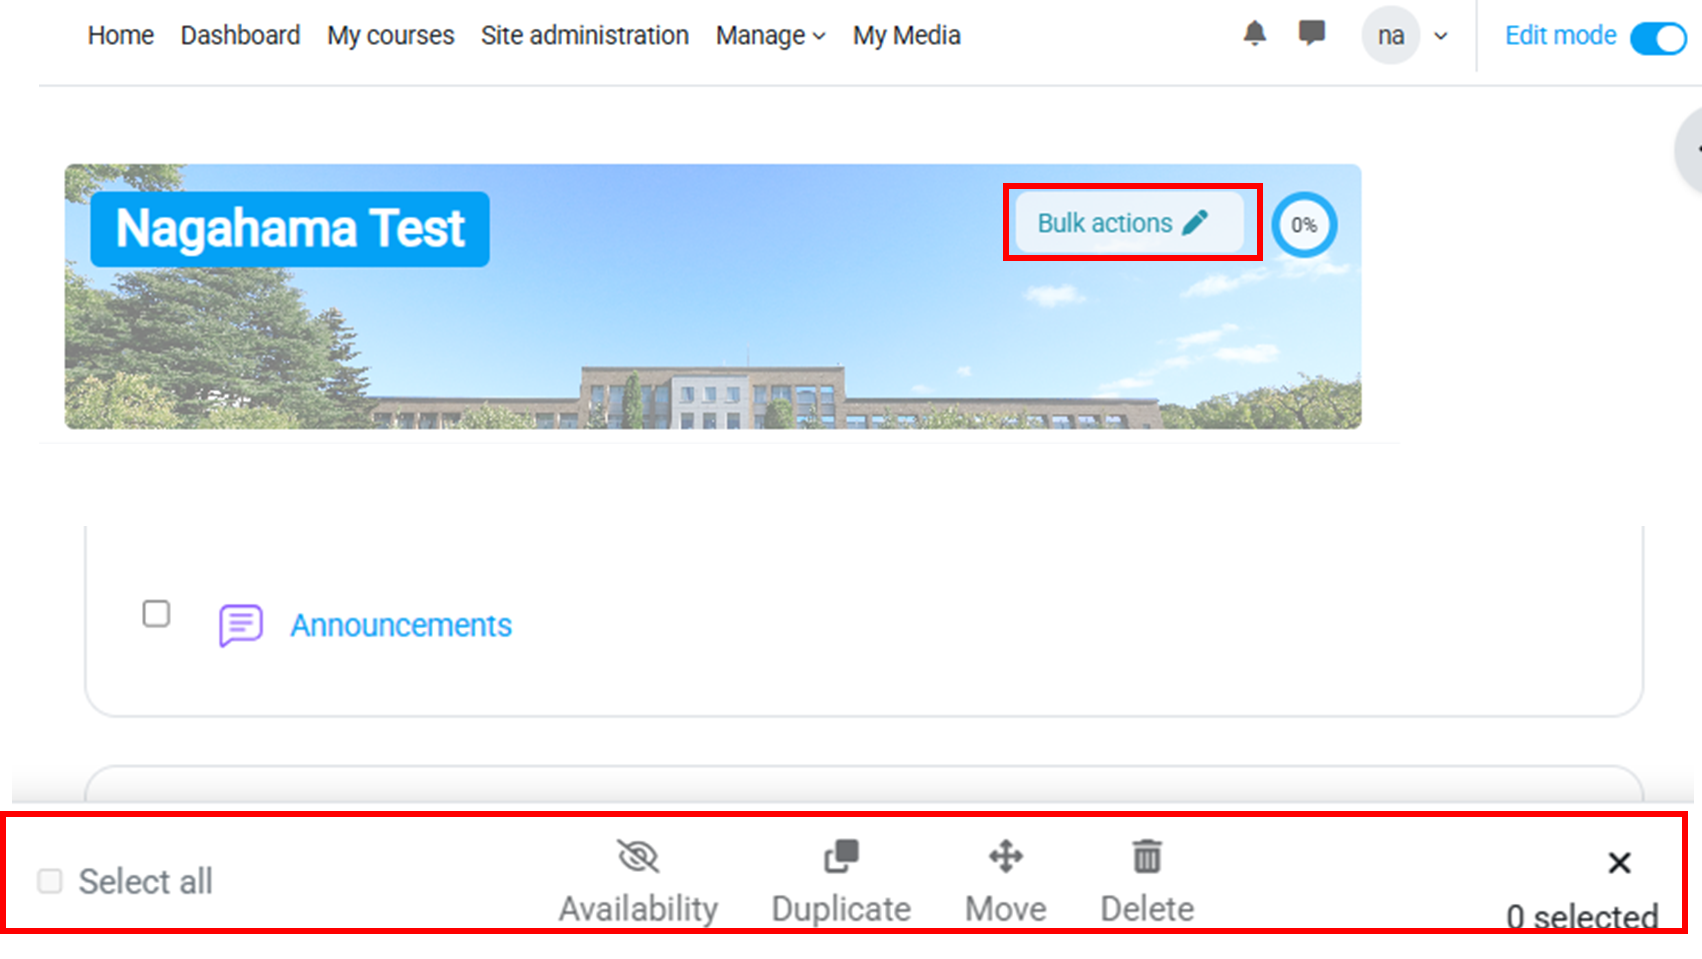Viewport: 1702px width, 959px height.
Task: Tick the checkbox beside Announcements
Action: pos(156,613)
